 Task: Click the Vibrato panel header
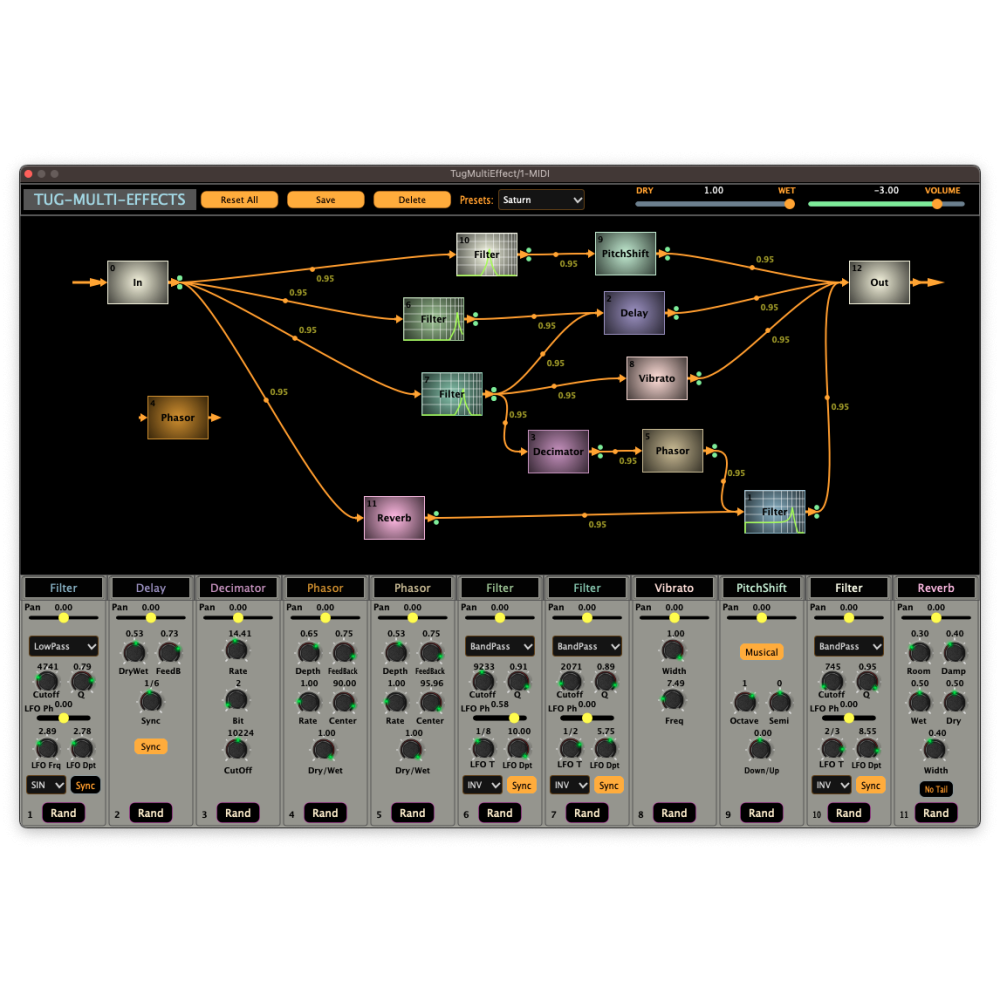674,588
